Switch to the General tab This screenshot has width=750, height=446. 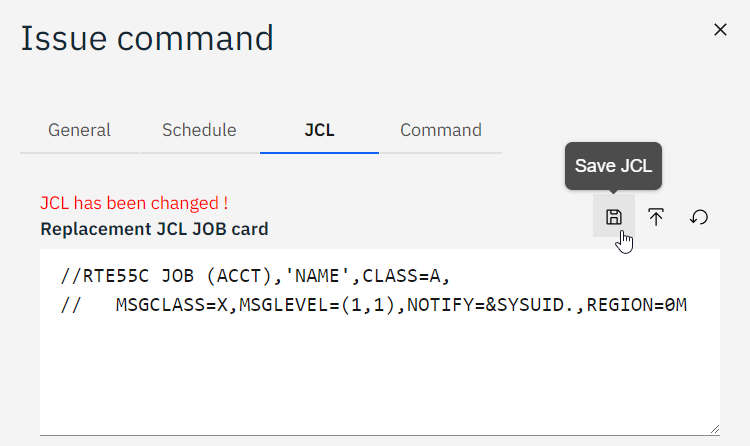(x=79, y=130)
